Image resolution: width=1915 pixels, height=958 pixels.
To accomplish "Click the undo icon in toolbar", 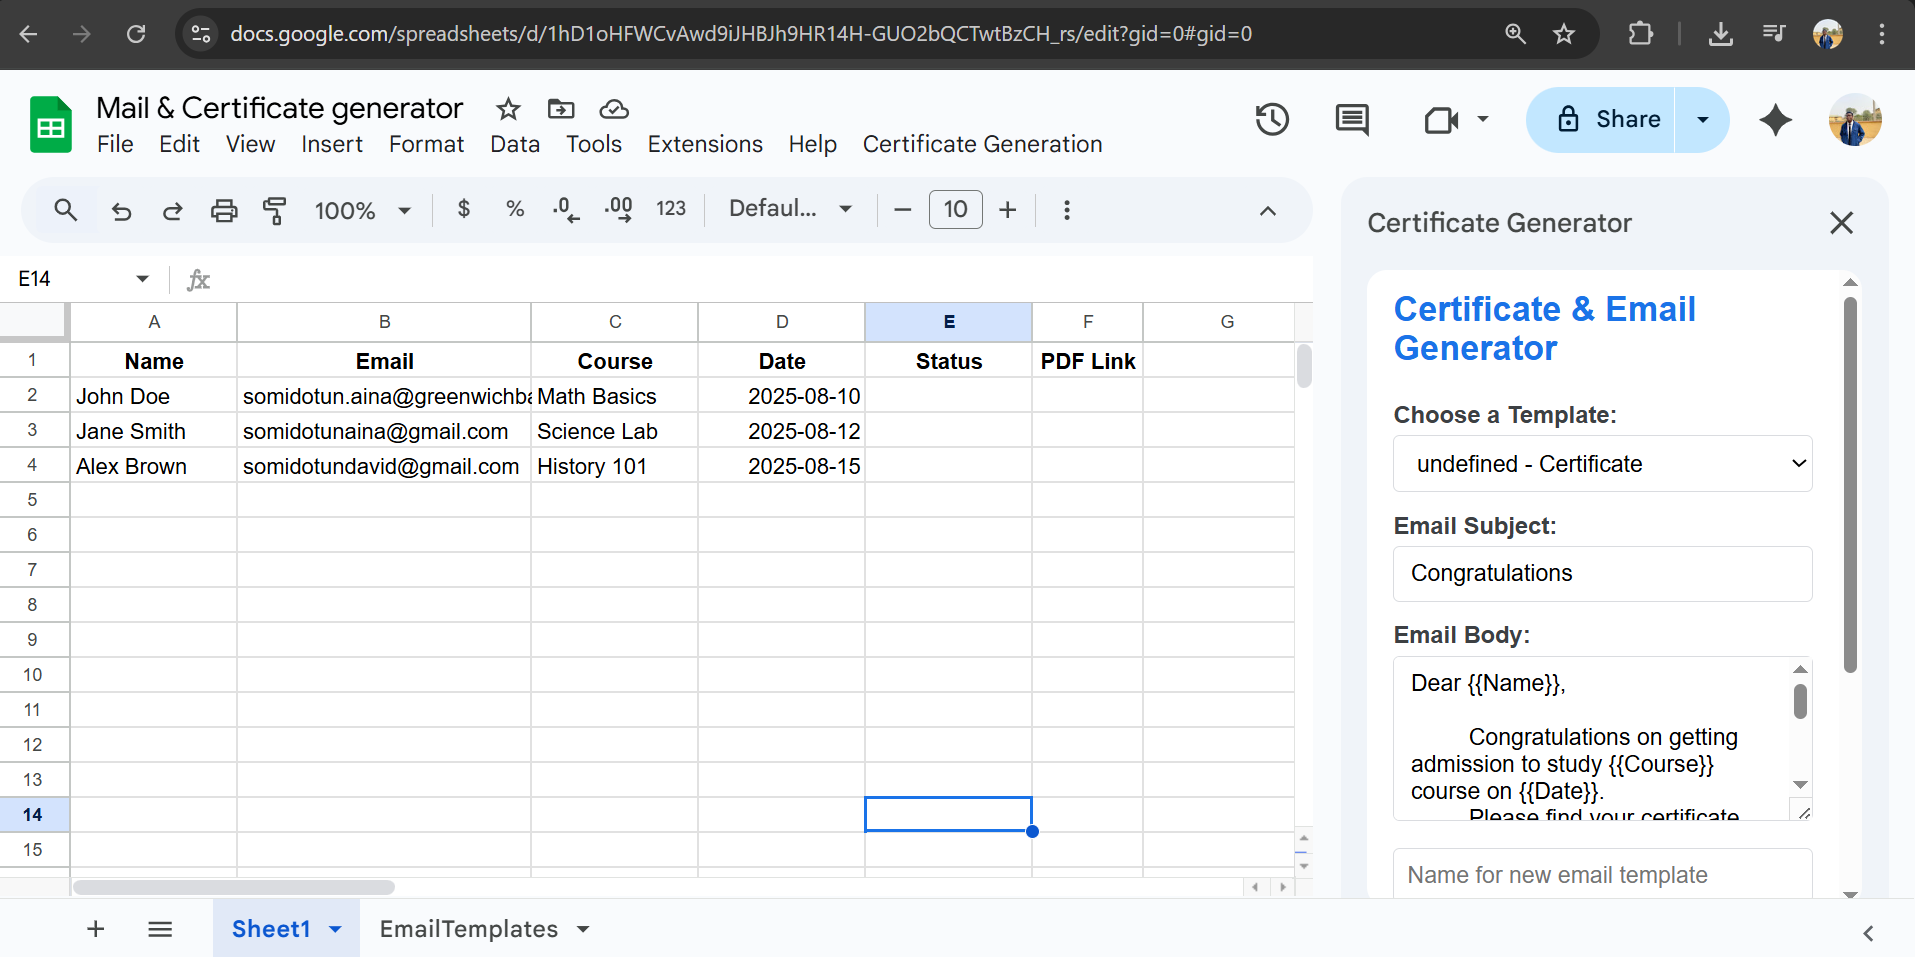I will coord(121,211).
